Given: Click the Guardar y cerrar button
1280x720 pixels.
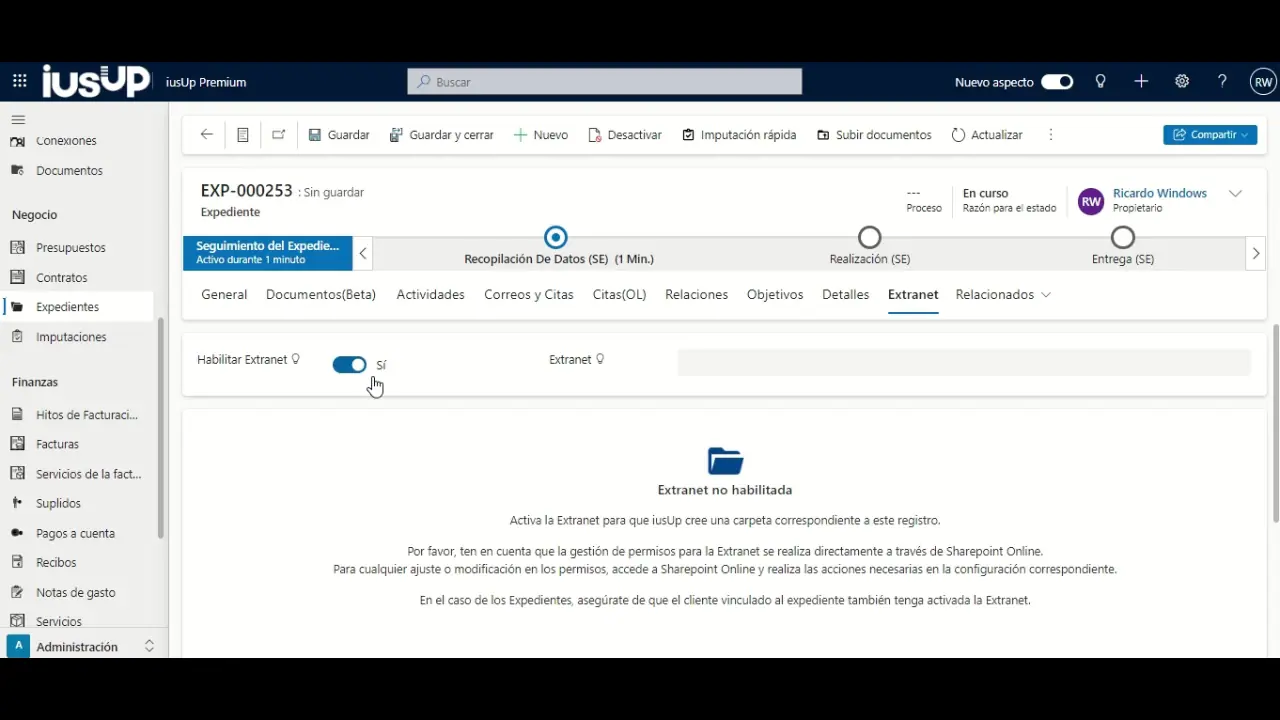Looking at the screenshot, I should tap(441, 135).
